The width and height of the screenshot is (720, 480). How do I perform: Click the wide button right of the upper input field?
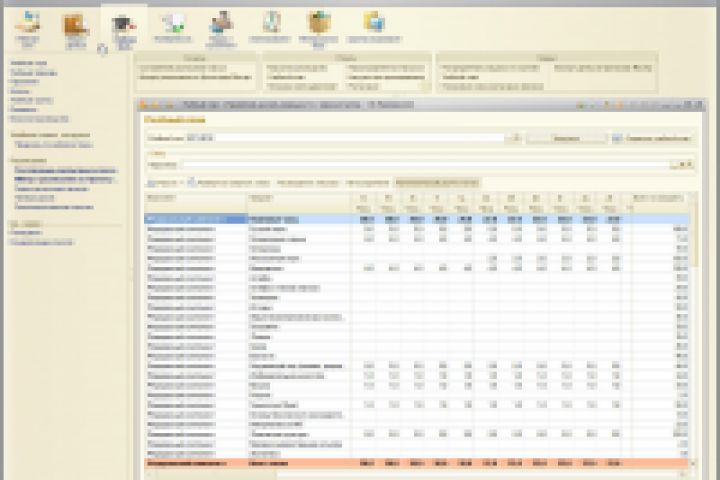pyautogui.click(x=566, y=138)
